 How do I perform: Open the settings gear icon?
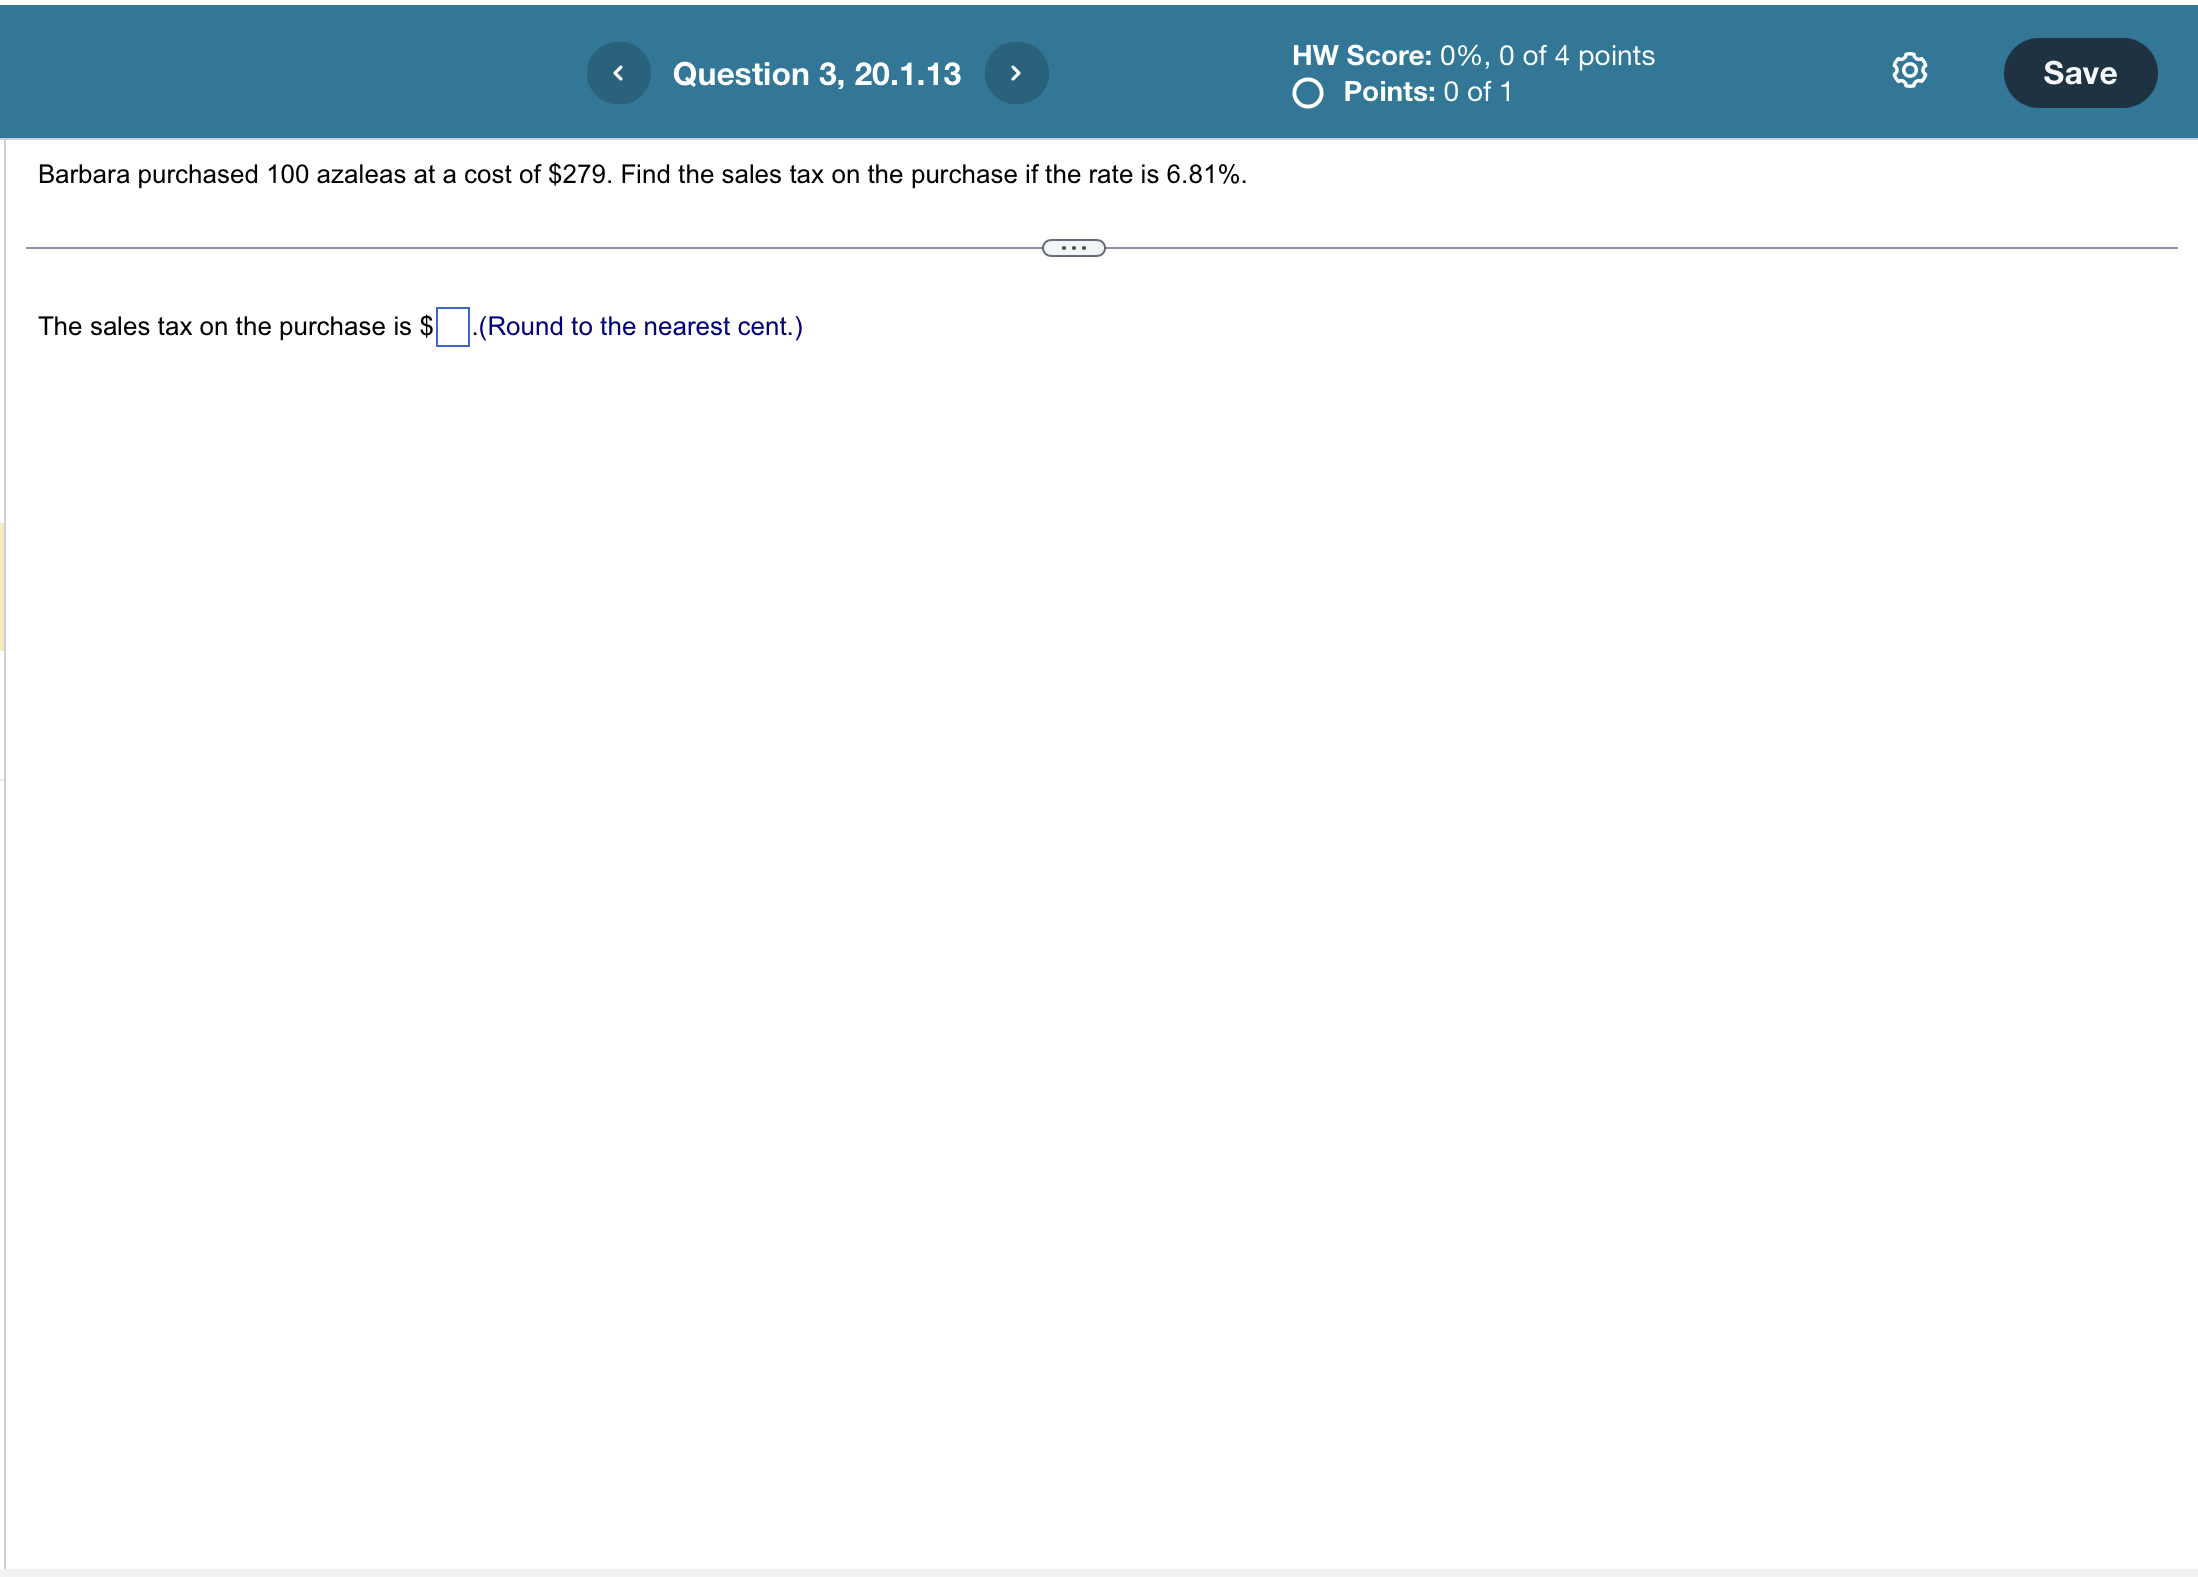click(x=1909, y=71)
